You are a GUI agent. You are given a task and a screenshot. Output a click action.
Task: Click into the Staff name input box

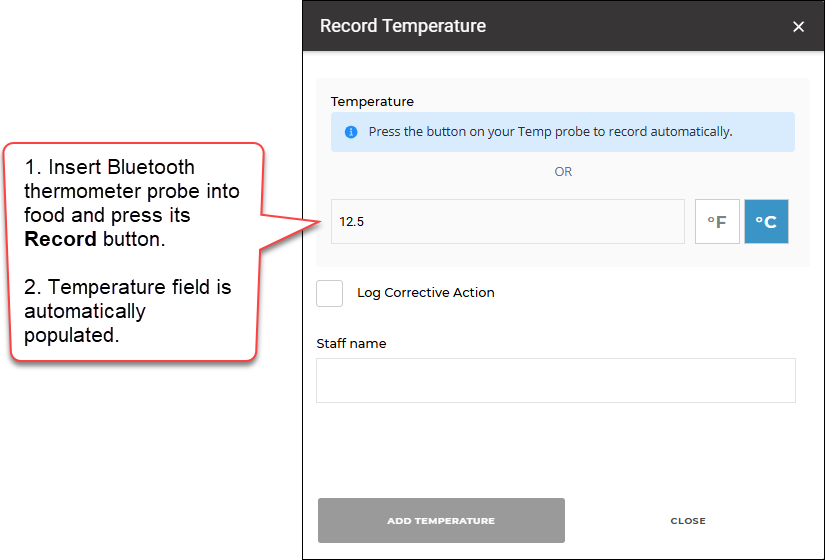click(x=556, y=381)
